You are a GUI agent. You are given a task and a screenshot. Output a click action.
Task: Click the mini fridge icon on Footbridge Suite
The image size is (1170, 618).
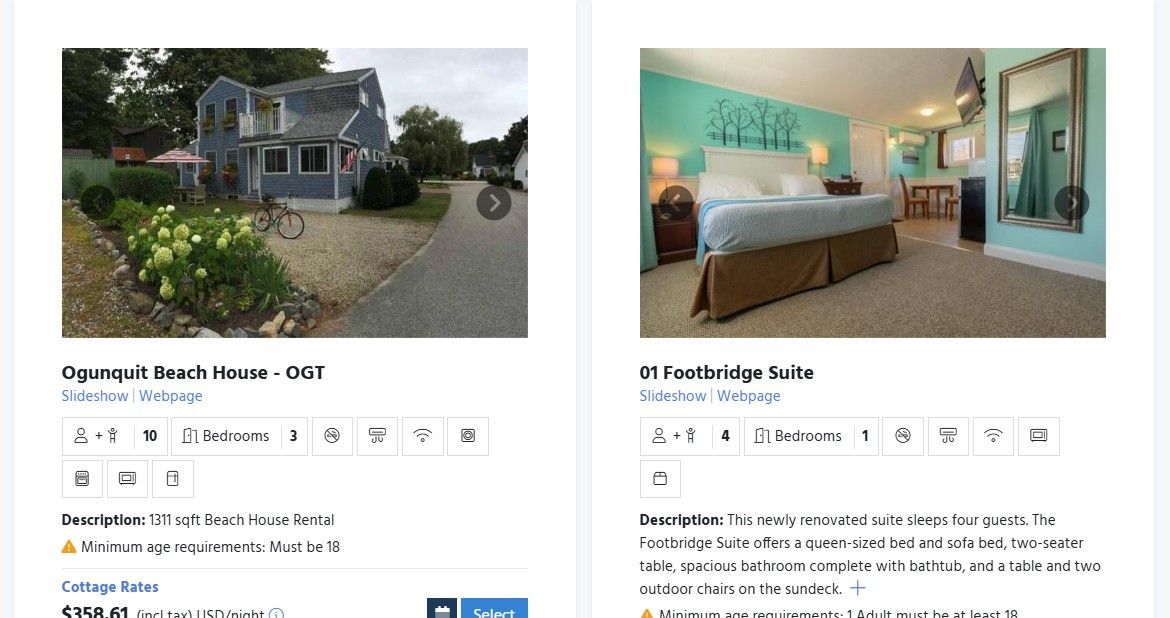click(660, 478)
